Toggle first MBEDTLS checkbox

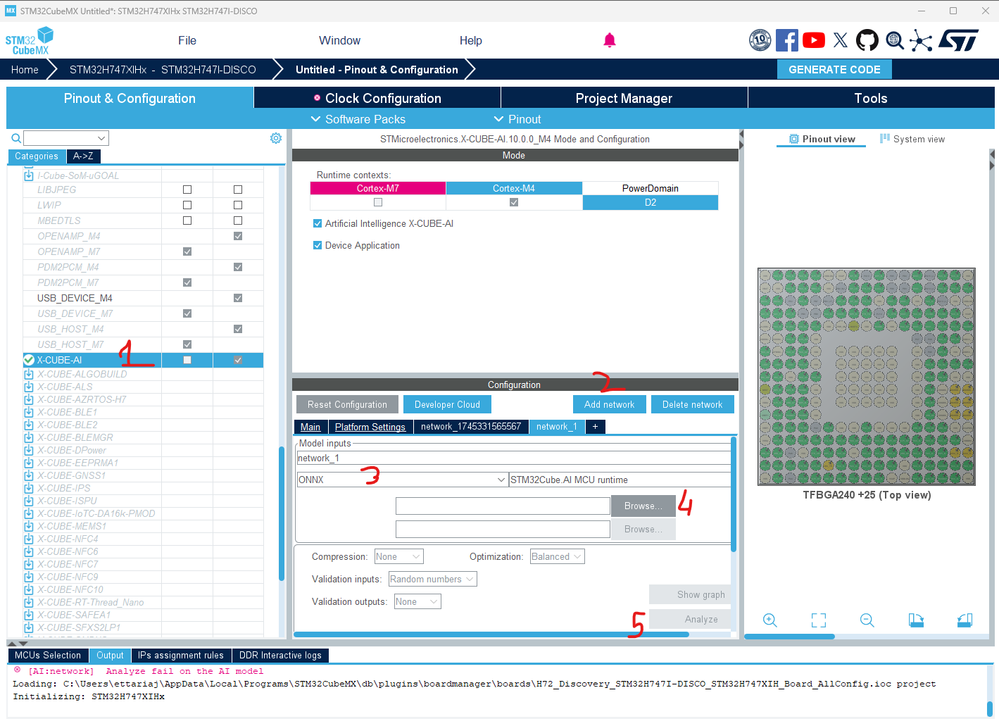click(187, 221)
